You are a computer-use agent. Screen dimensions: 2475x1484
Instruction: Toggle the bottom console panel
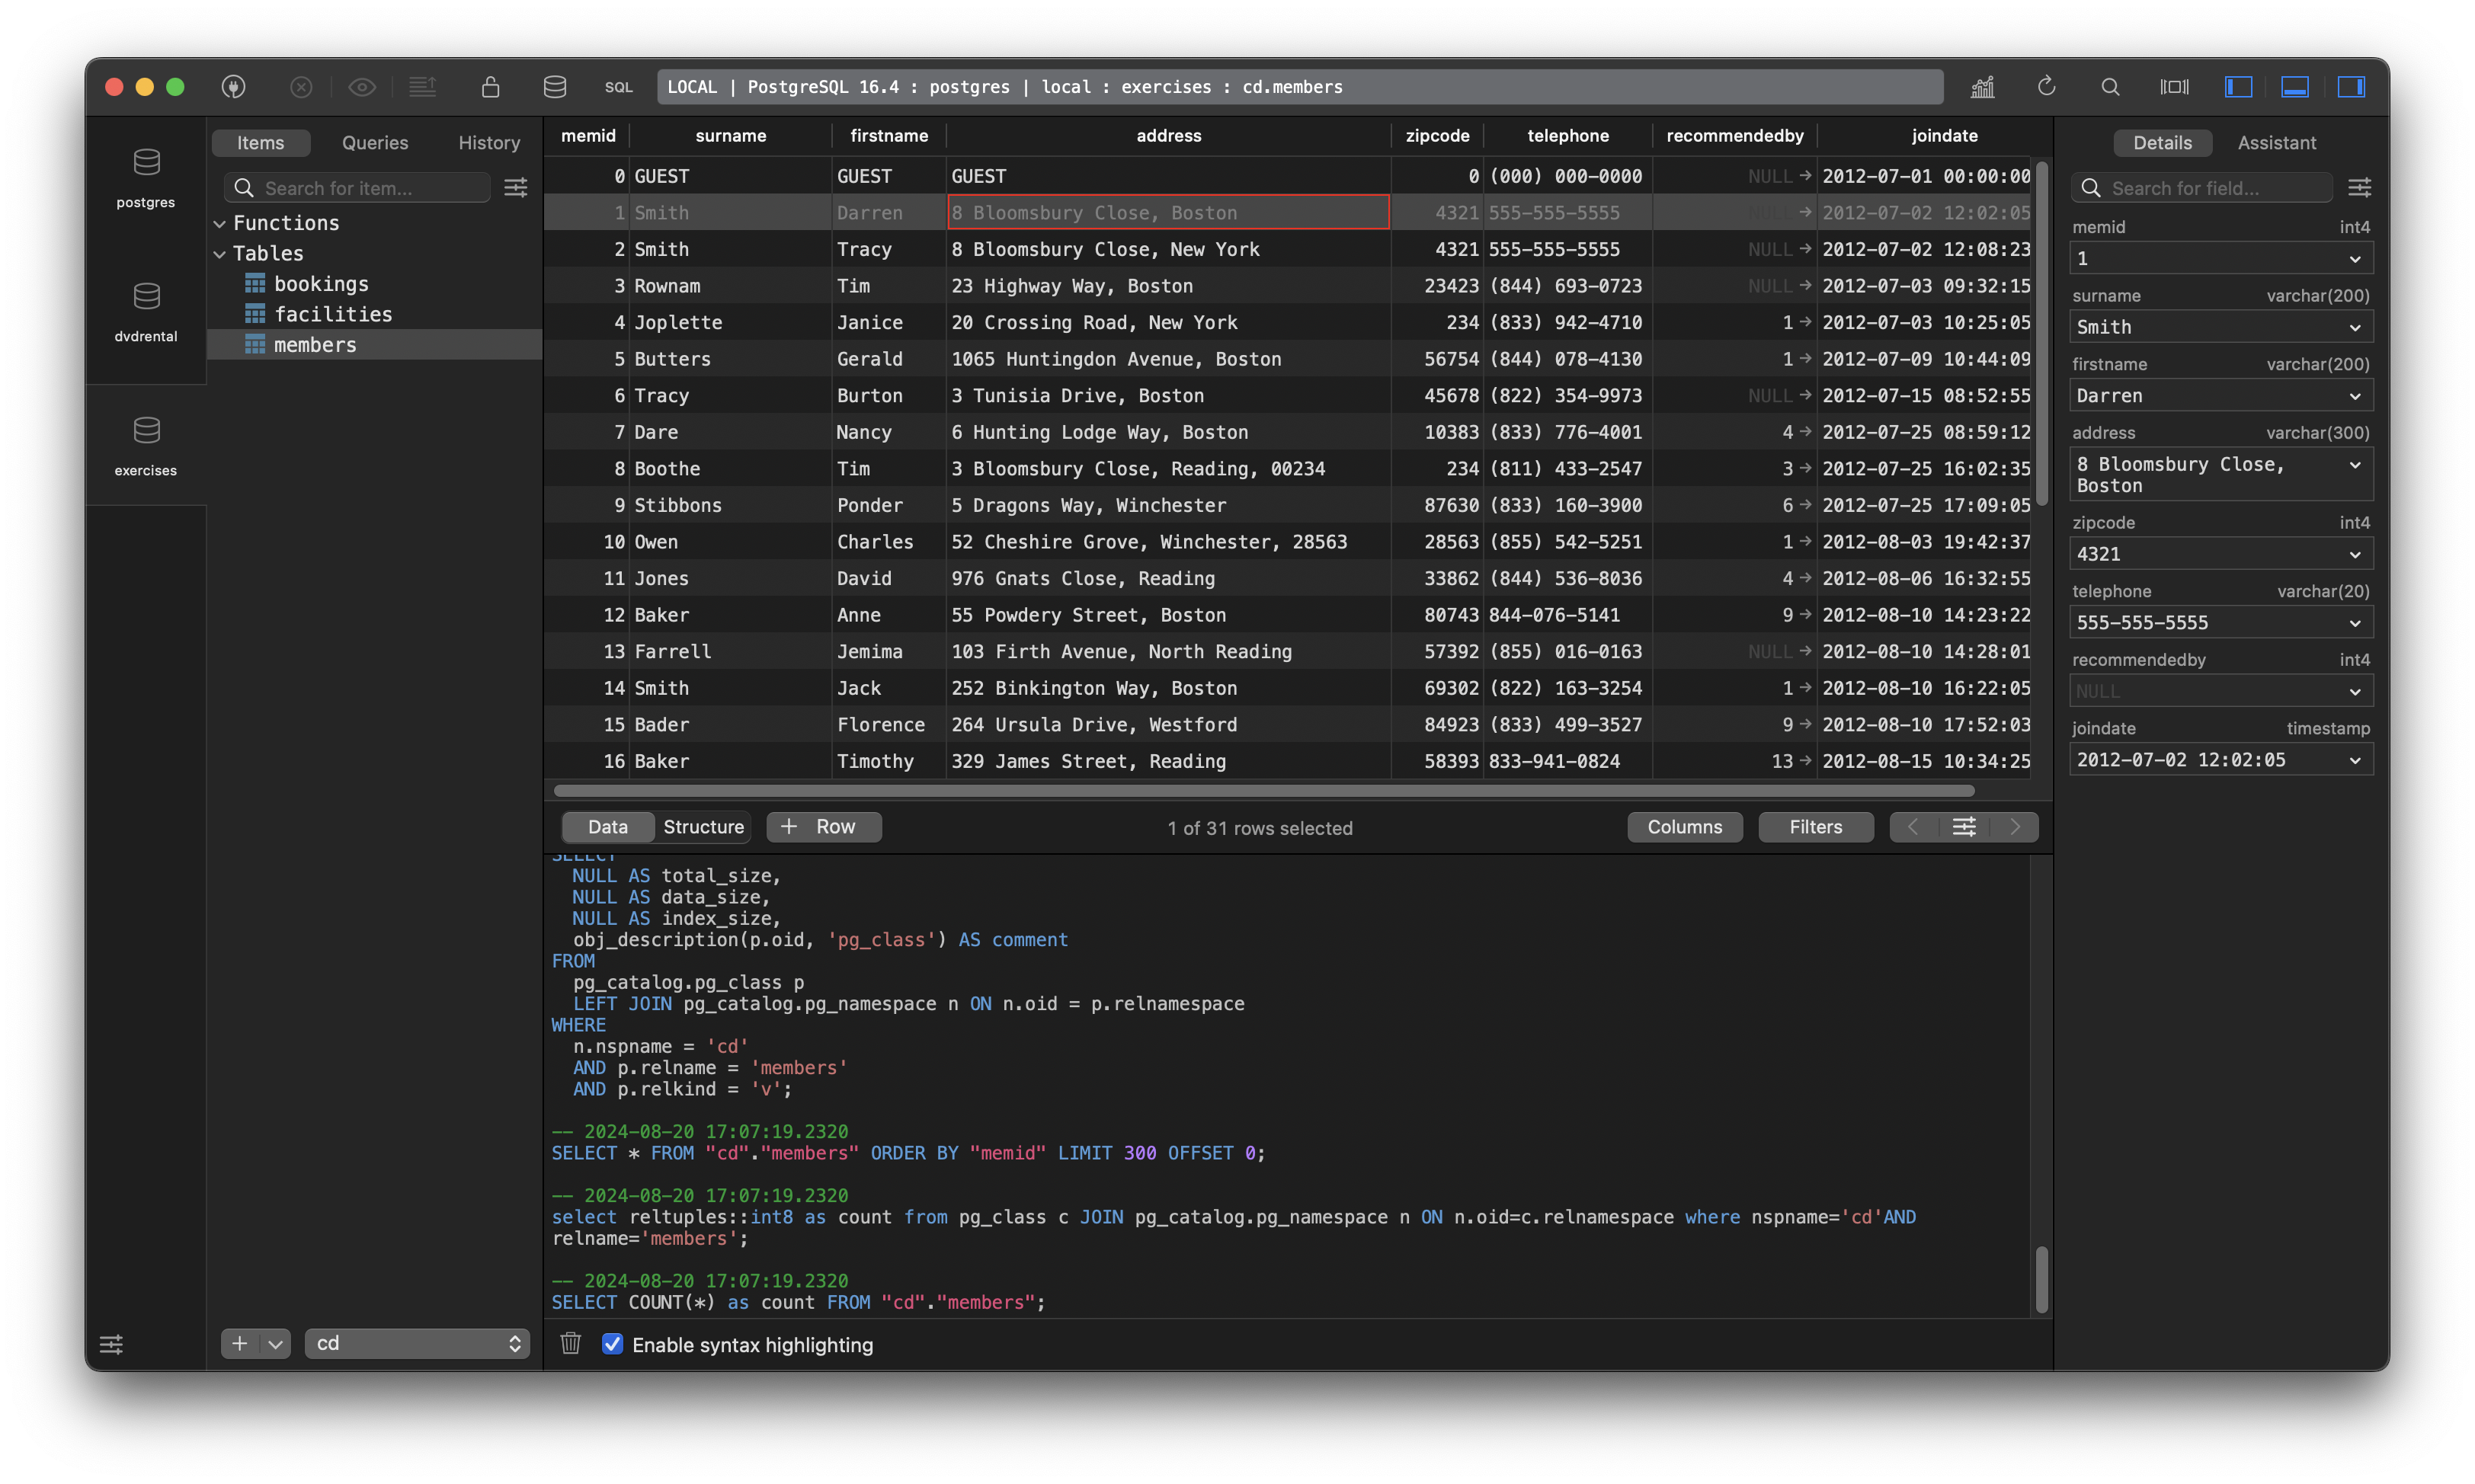[2294, 87]
